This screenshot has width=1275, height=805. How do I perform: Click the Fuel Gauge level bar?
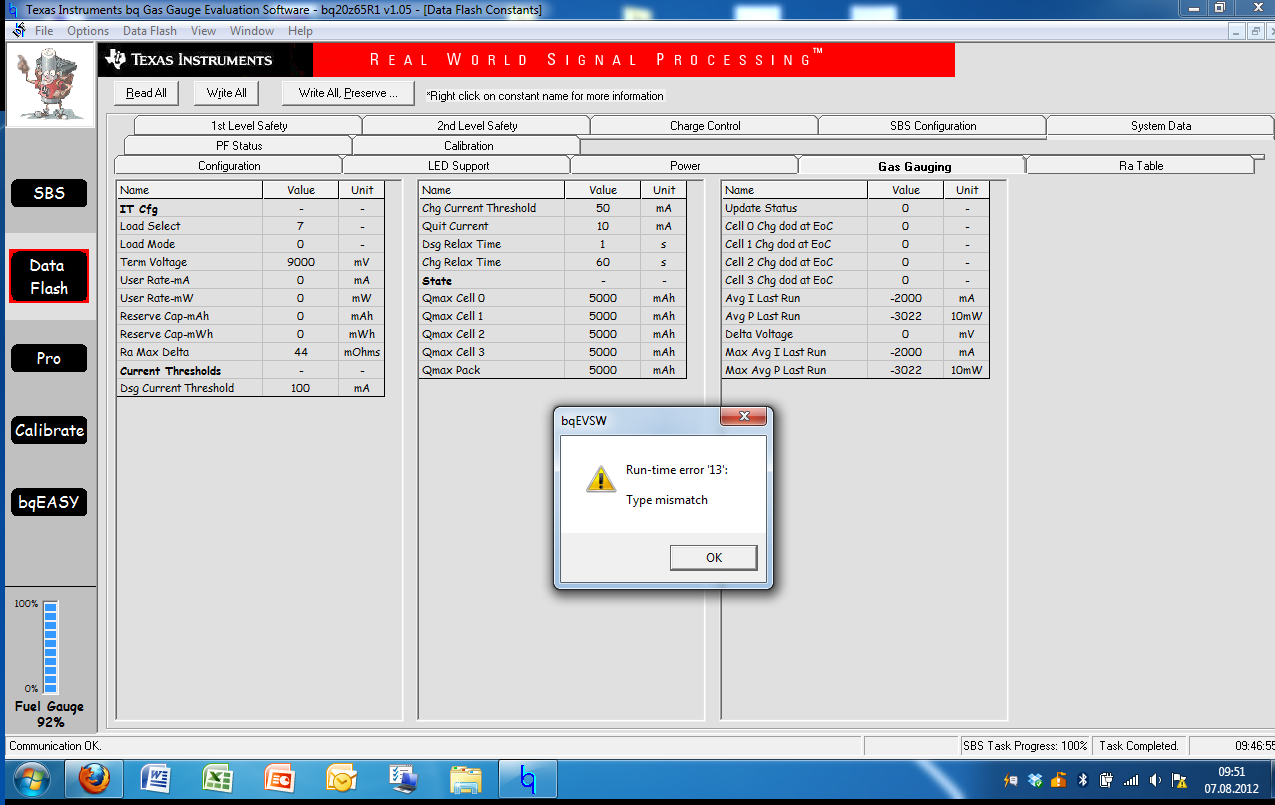click(51, 647)
